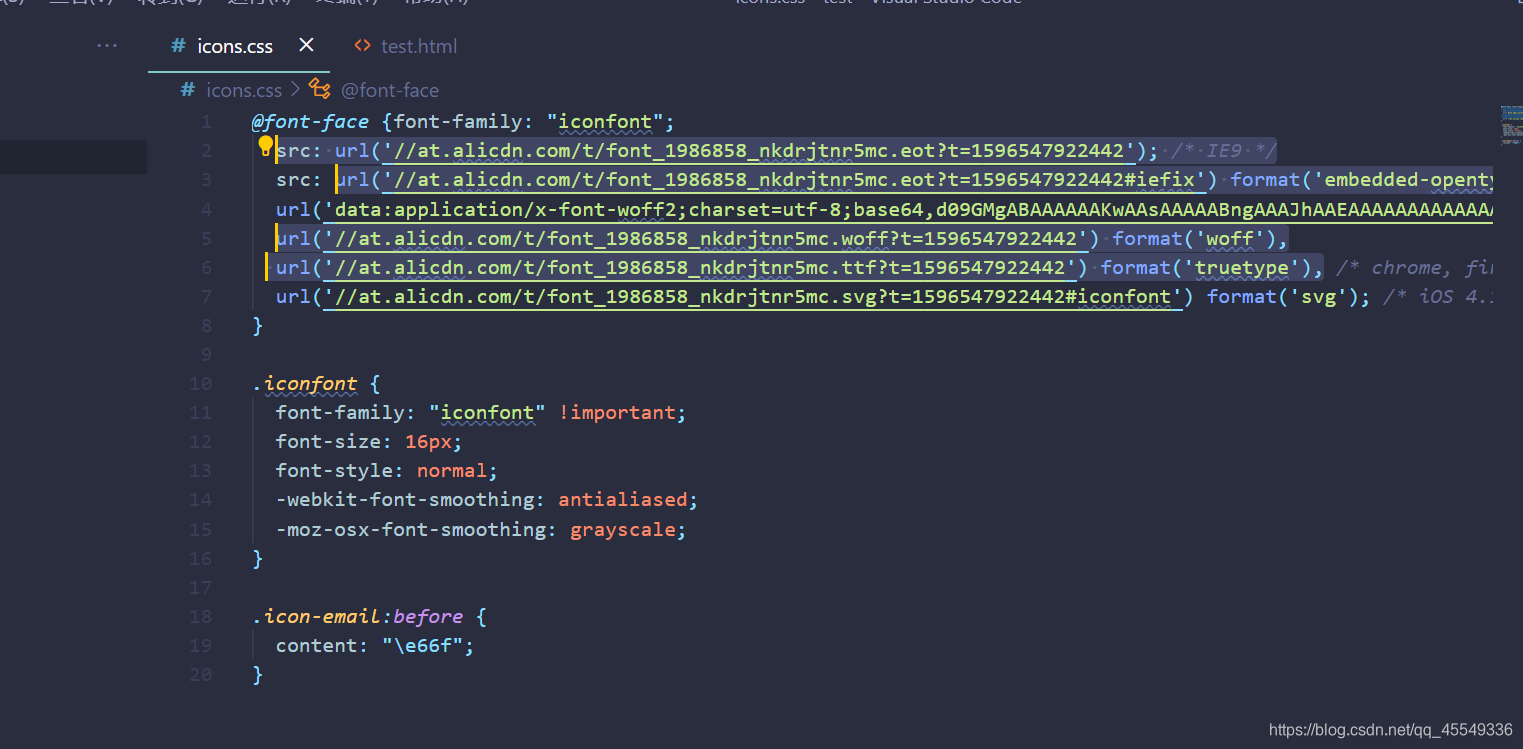Click the 'grayscale' value on line 15

click(623, 529)
